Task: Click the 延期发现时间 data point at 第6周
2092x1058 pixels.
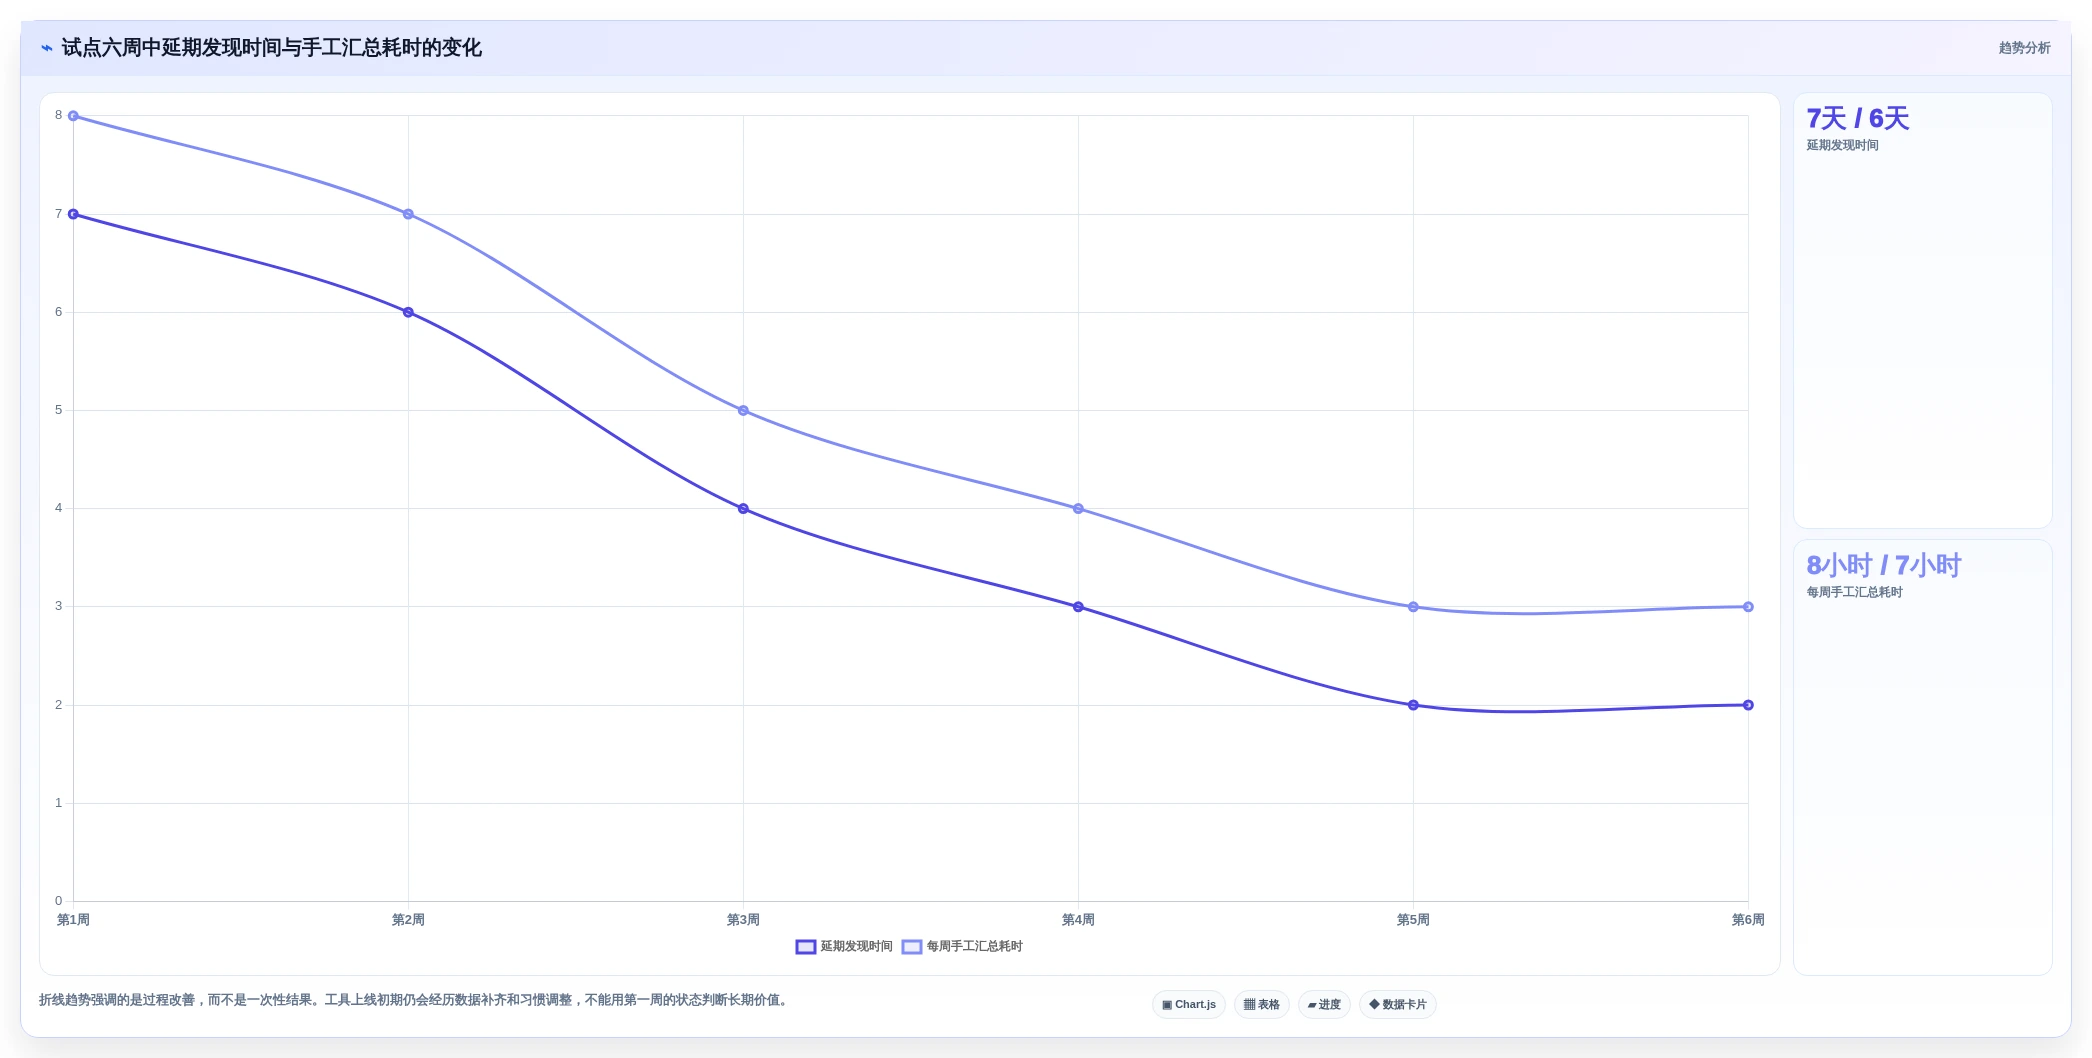Action: [1748, 705]
